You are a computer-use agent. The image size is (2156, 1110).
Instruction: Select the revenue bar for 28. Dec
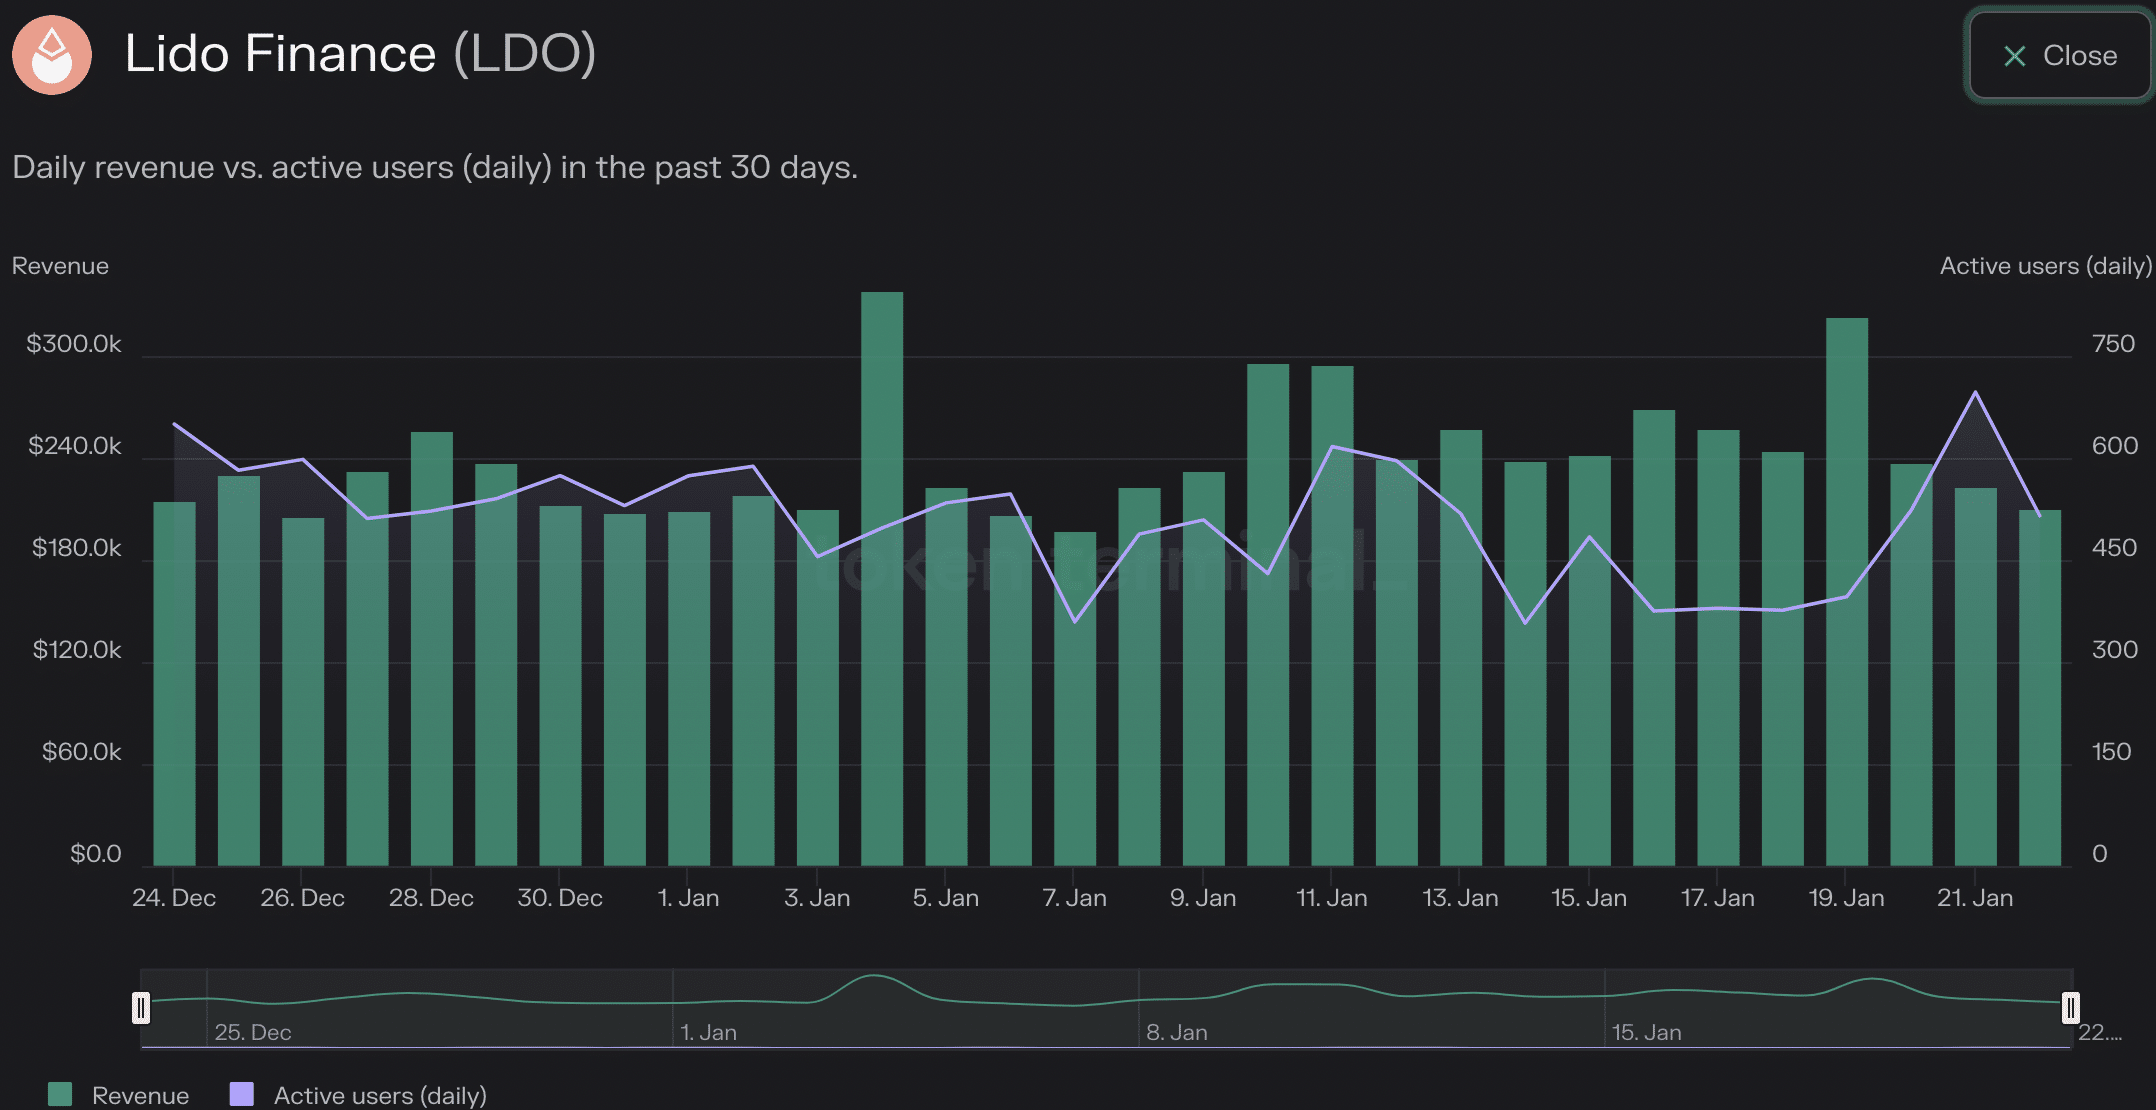coord(432,649)
